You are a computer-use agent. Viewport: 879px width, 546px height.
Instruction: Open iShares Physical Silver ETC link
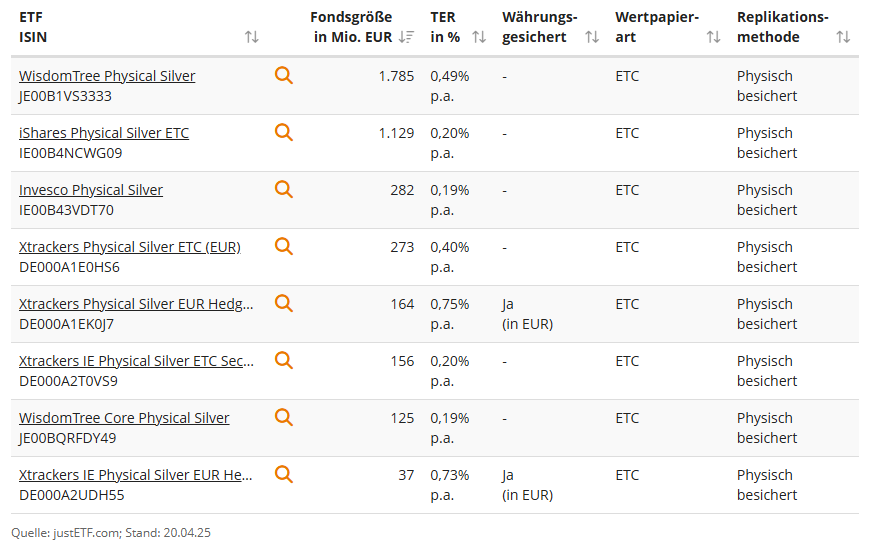[104, 133]
